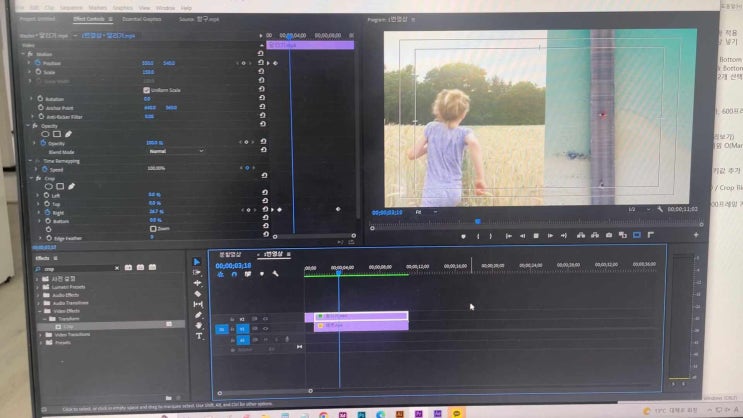743x418 pixels.
Task: Open the Blend Mode dropdown
Action: pyautogui.click(x=175, y=151)
